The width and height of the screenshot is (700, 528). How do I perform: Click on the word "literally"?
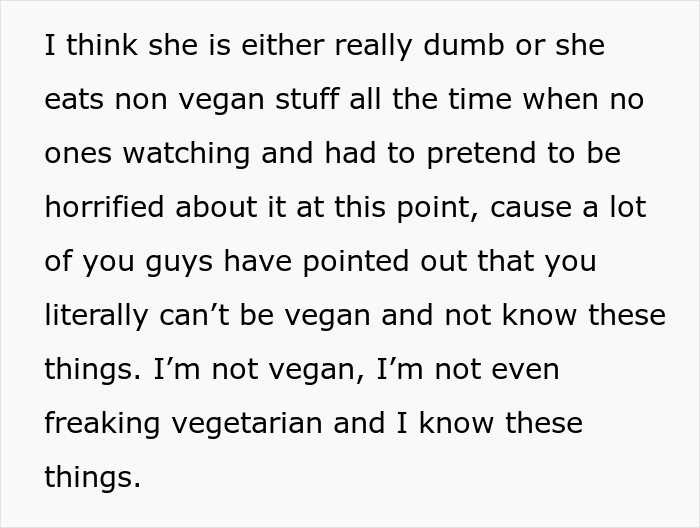click(x=96, y=317)
